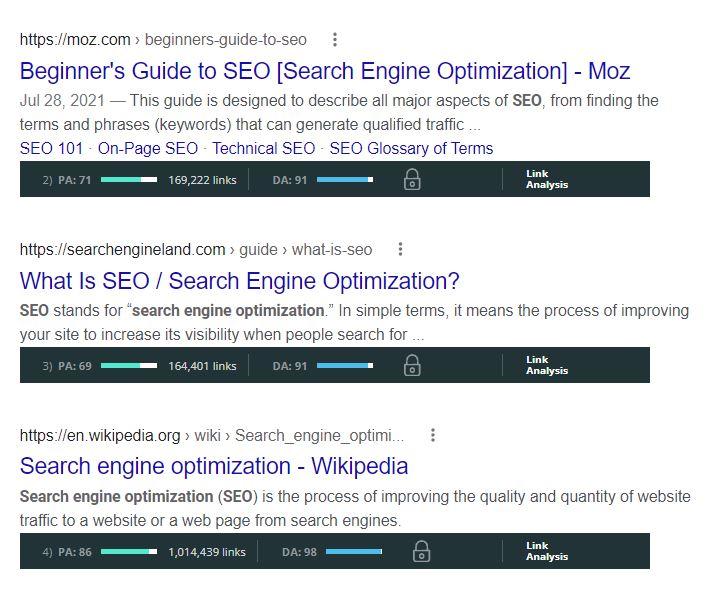Follow the 'On-Page SEO' sitelink
Image resolution: width=720 pixels, height=592 pixels.
tap(148, 148)
